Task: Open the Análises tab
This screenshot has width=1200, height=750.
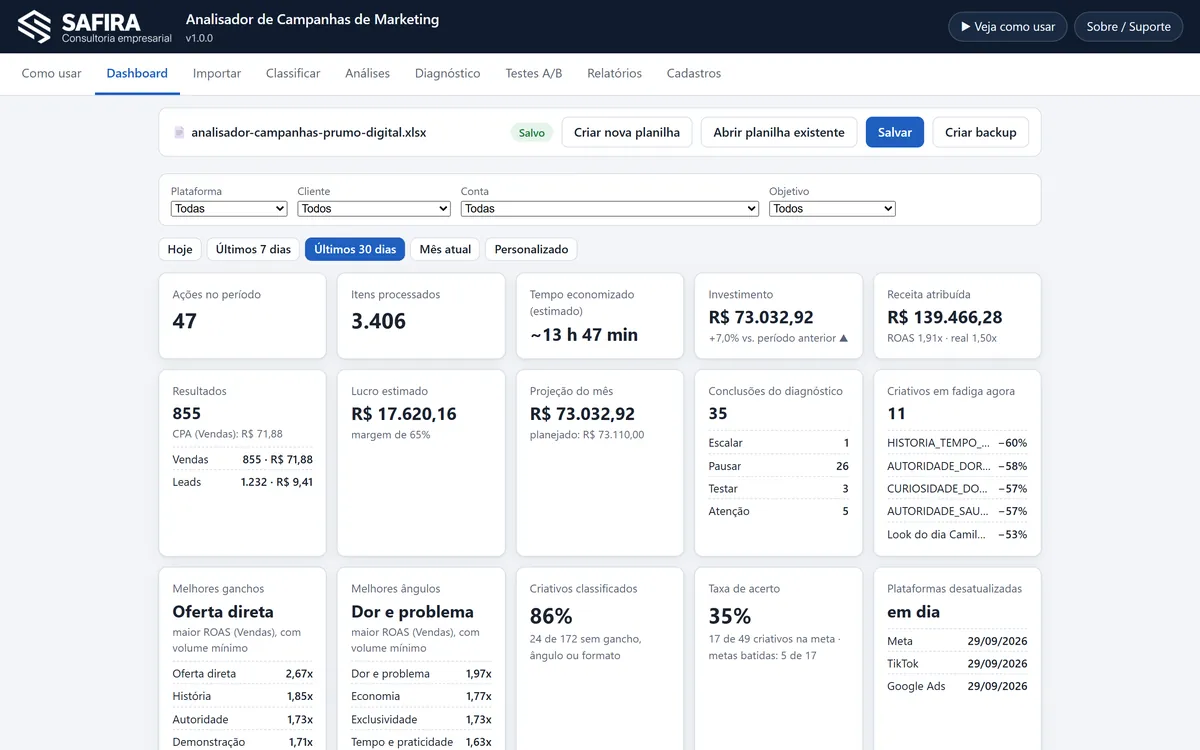Action: click(368, 73)
